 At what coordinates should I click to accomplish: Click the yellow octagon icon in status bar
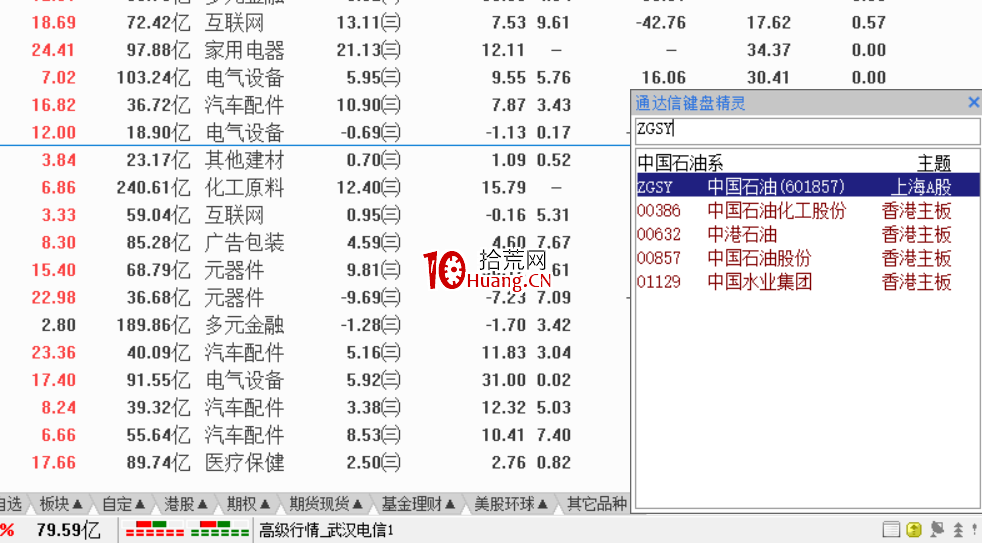coord(914,530)
